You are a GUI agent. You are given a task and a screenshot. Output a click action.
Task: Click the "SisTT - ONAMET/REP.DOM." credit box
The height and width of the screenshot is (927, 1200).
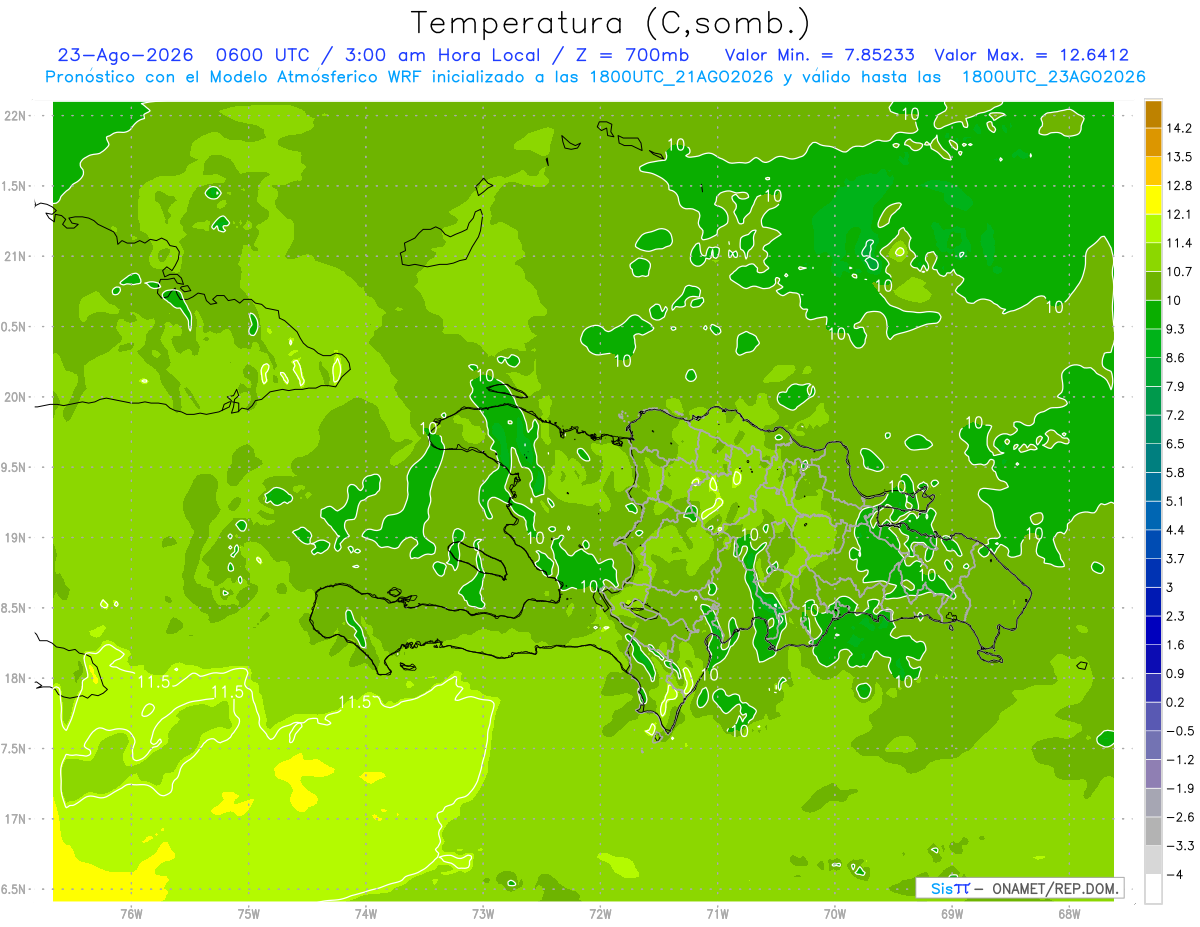pos(1020,888)
